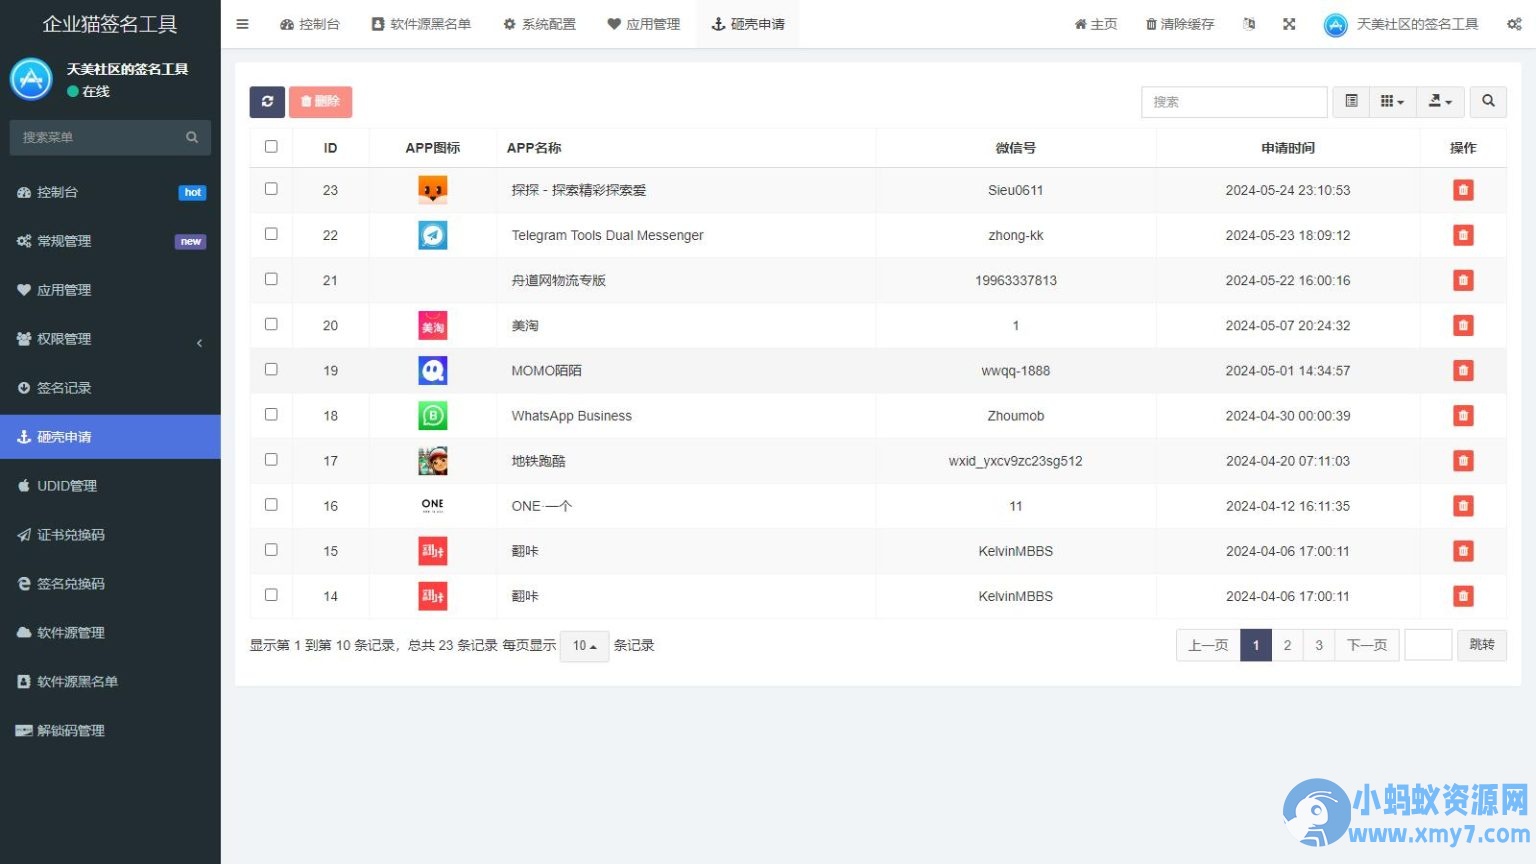Focus the page jump number input
This screenshot has height=864, width=1536.
pos(1428,645)
